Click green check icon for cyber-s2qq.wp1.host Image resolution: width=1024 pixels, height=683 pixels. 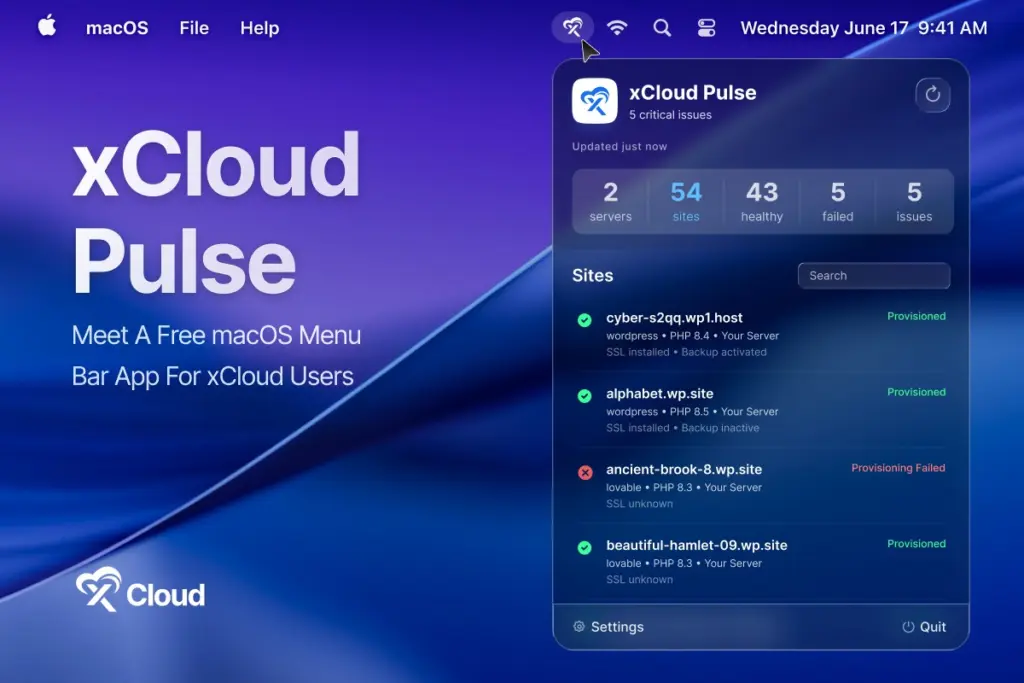coord(584,320)
